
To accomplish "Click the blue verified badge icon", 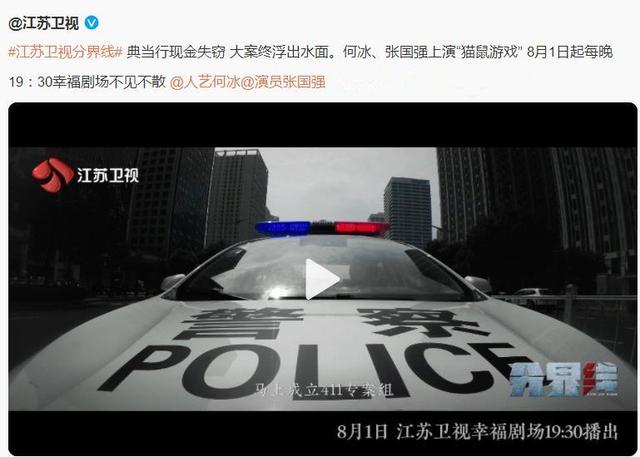I will pos(91,22).
